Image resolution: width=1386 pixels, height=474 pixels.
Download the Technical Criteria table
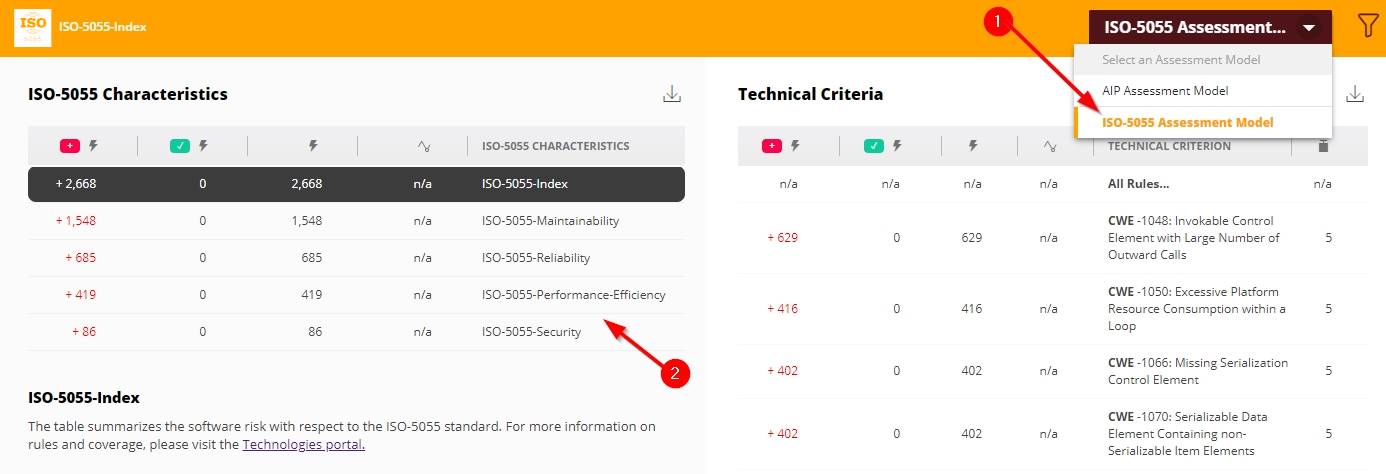click(x=1355, y=94)
